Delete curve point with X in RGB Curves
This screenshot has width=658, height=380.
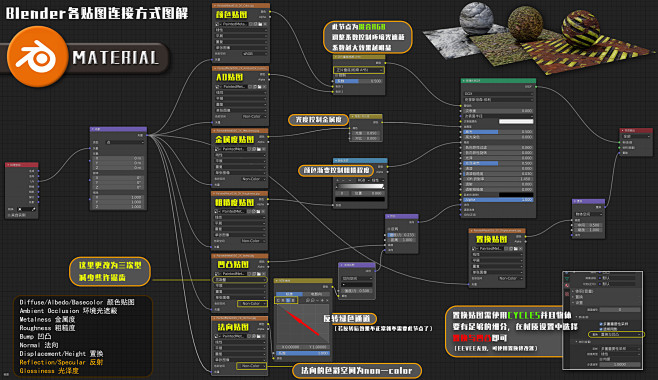point(327,300)
